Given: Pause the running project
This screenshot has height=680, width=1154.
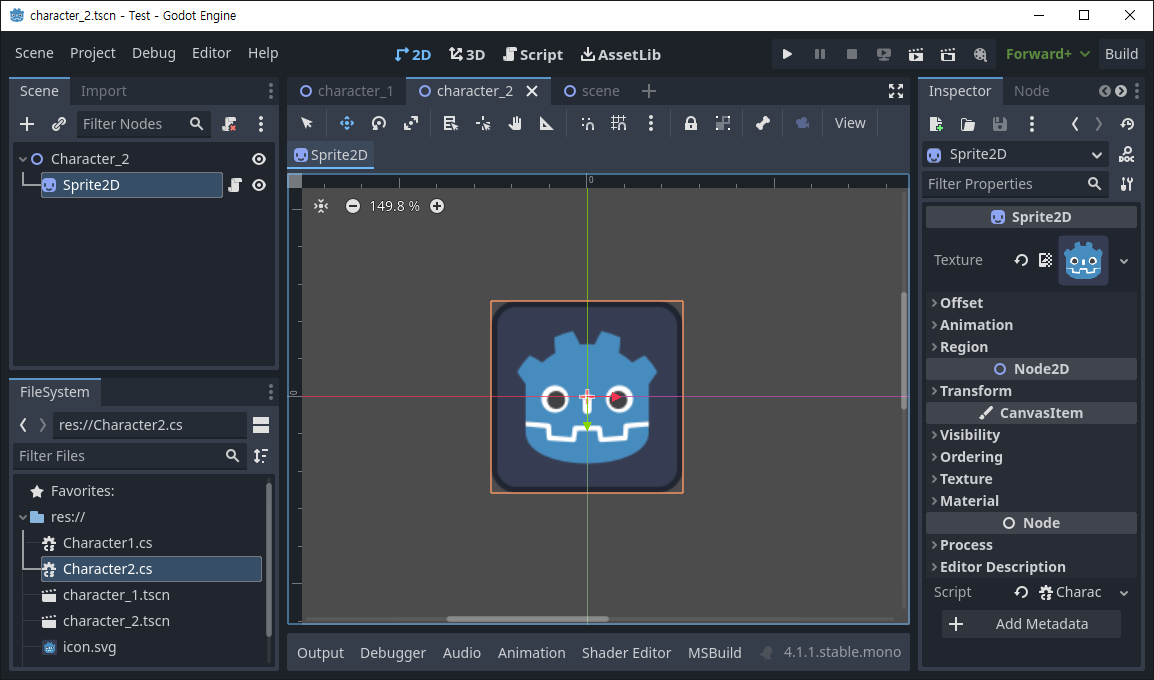Looking at the screenshot, I should click(819, 54).
